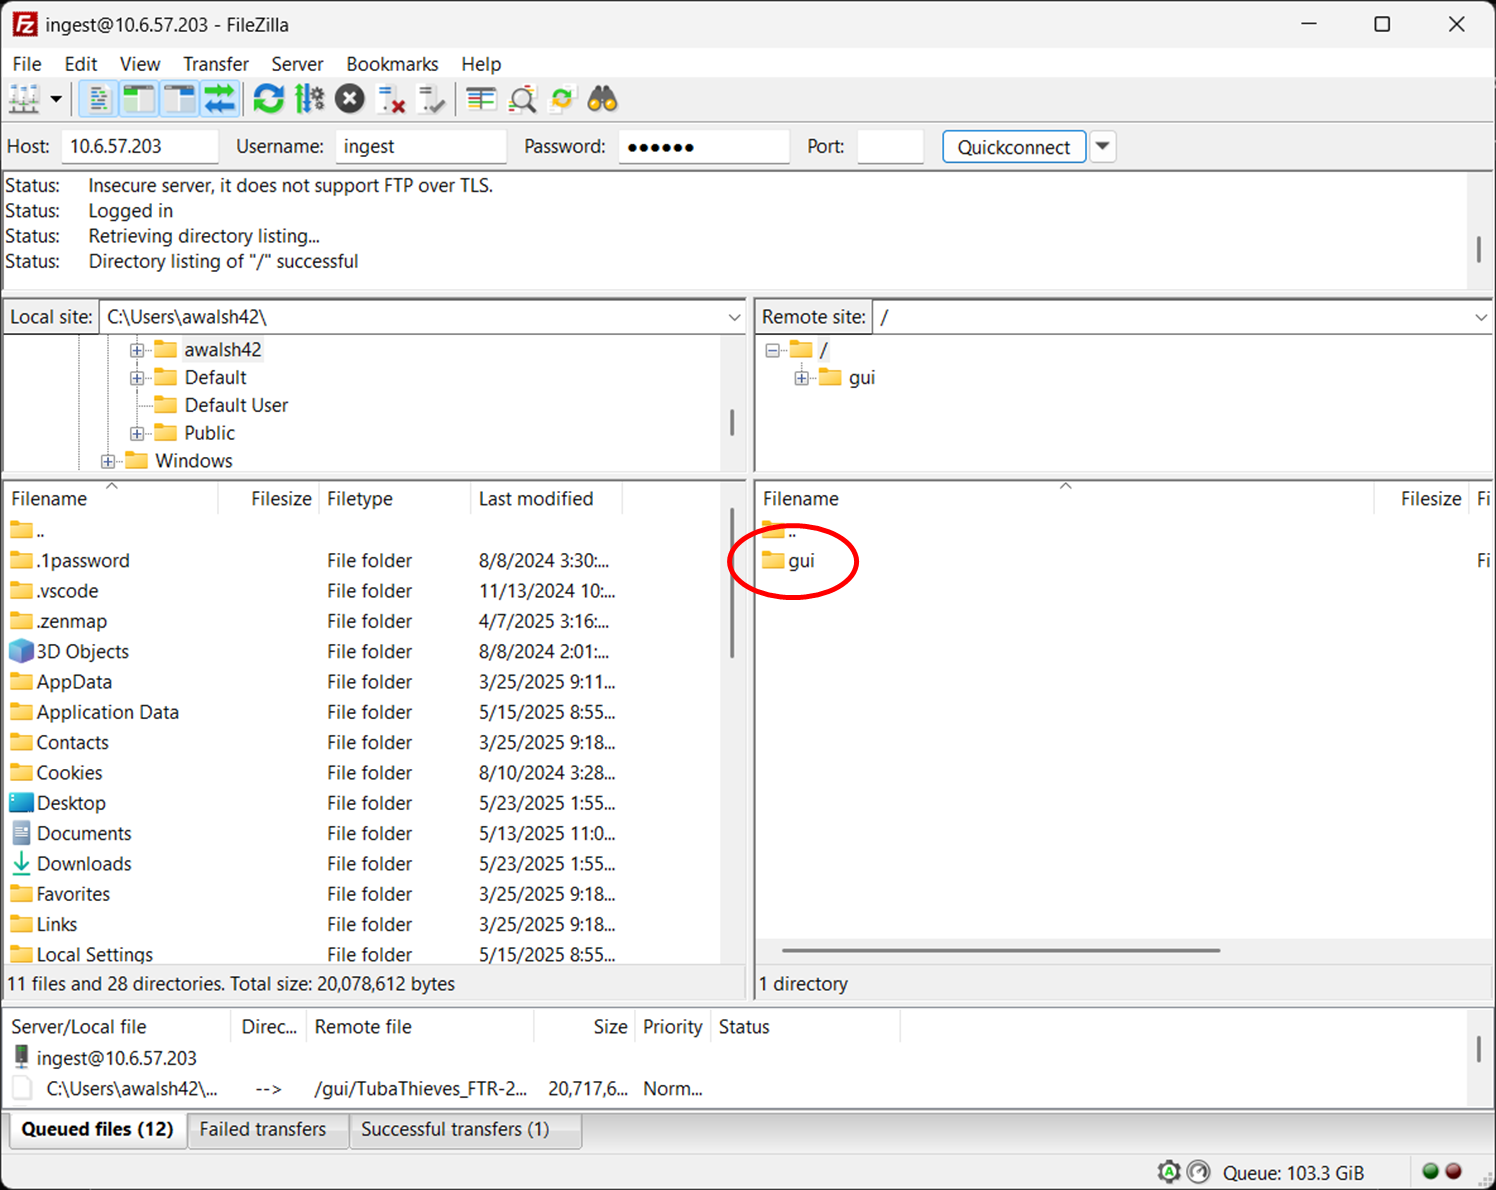
Task: Cancel the current operation
Action: click(350, 99)
